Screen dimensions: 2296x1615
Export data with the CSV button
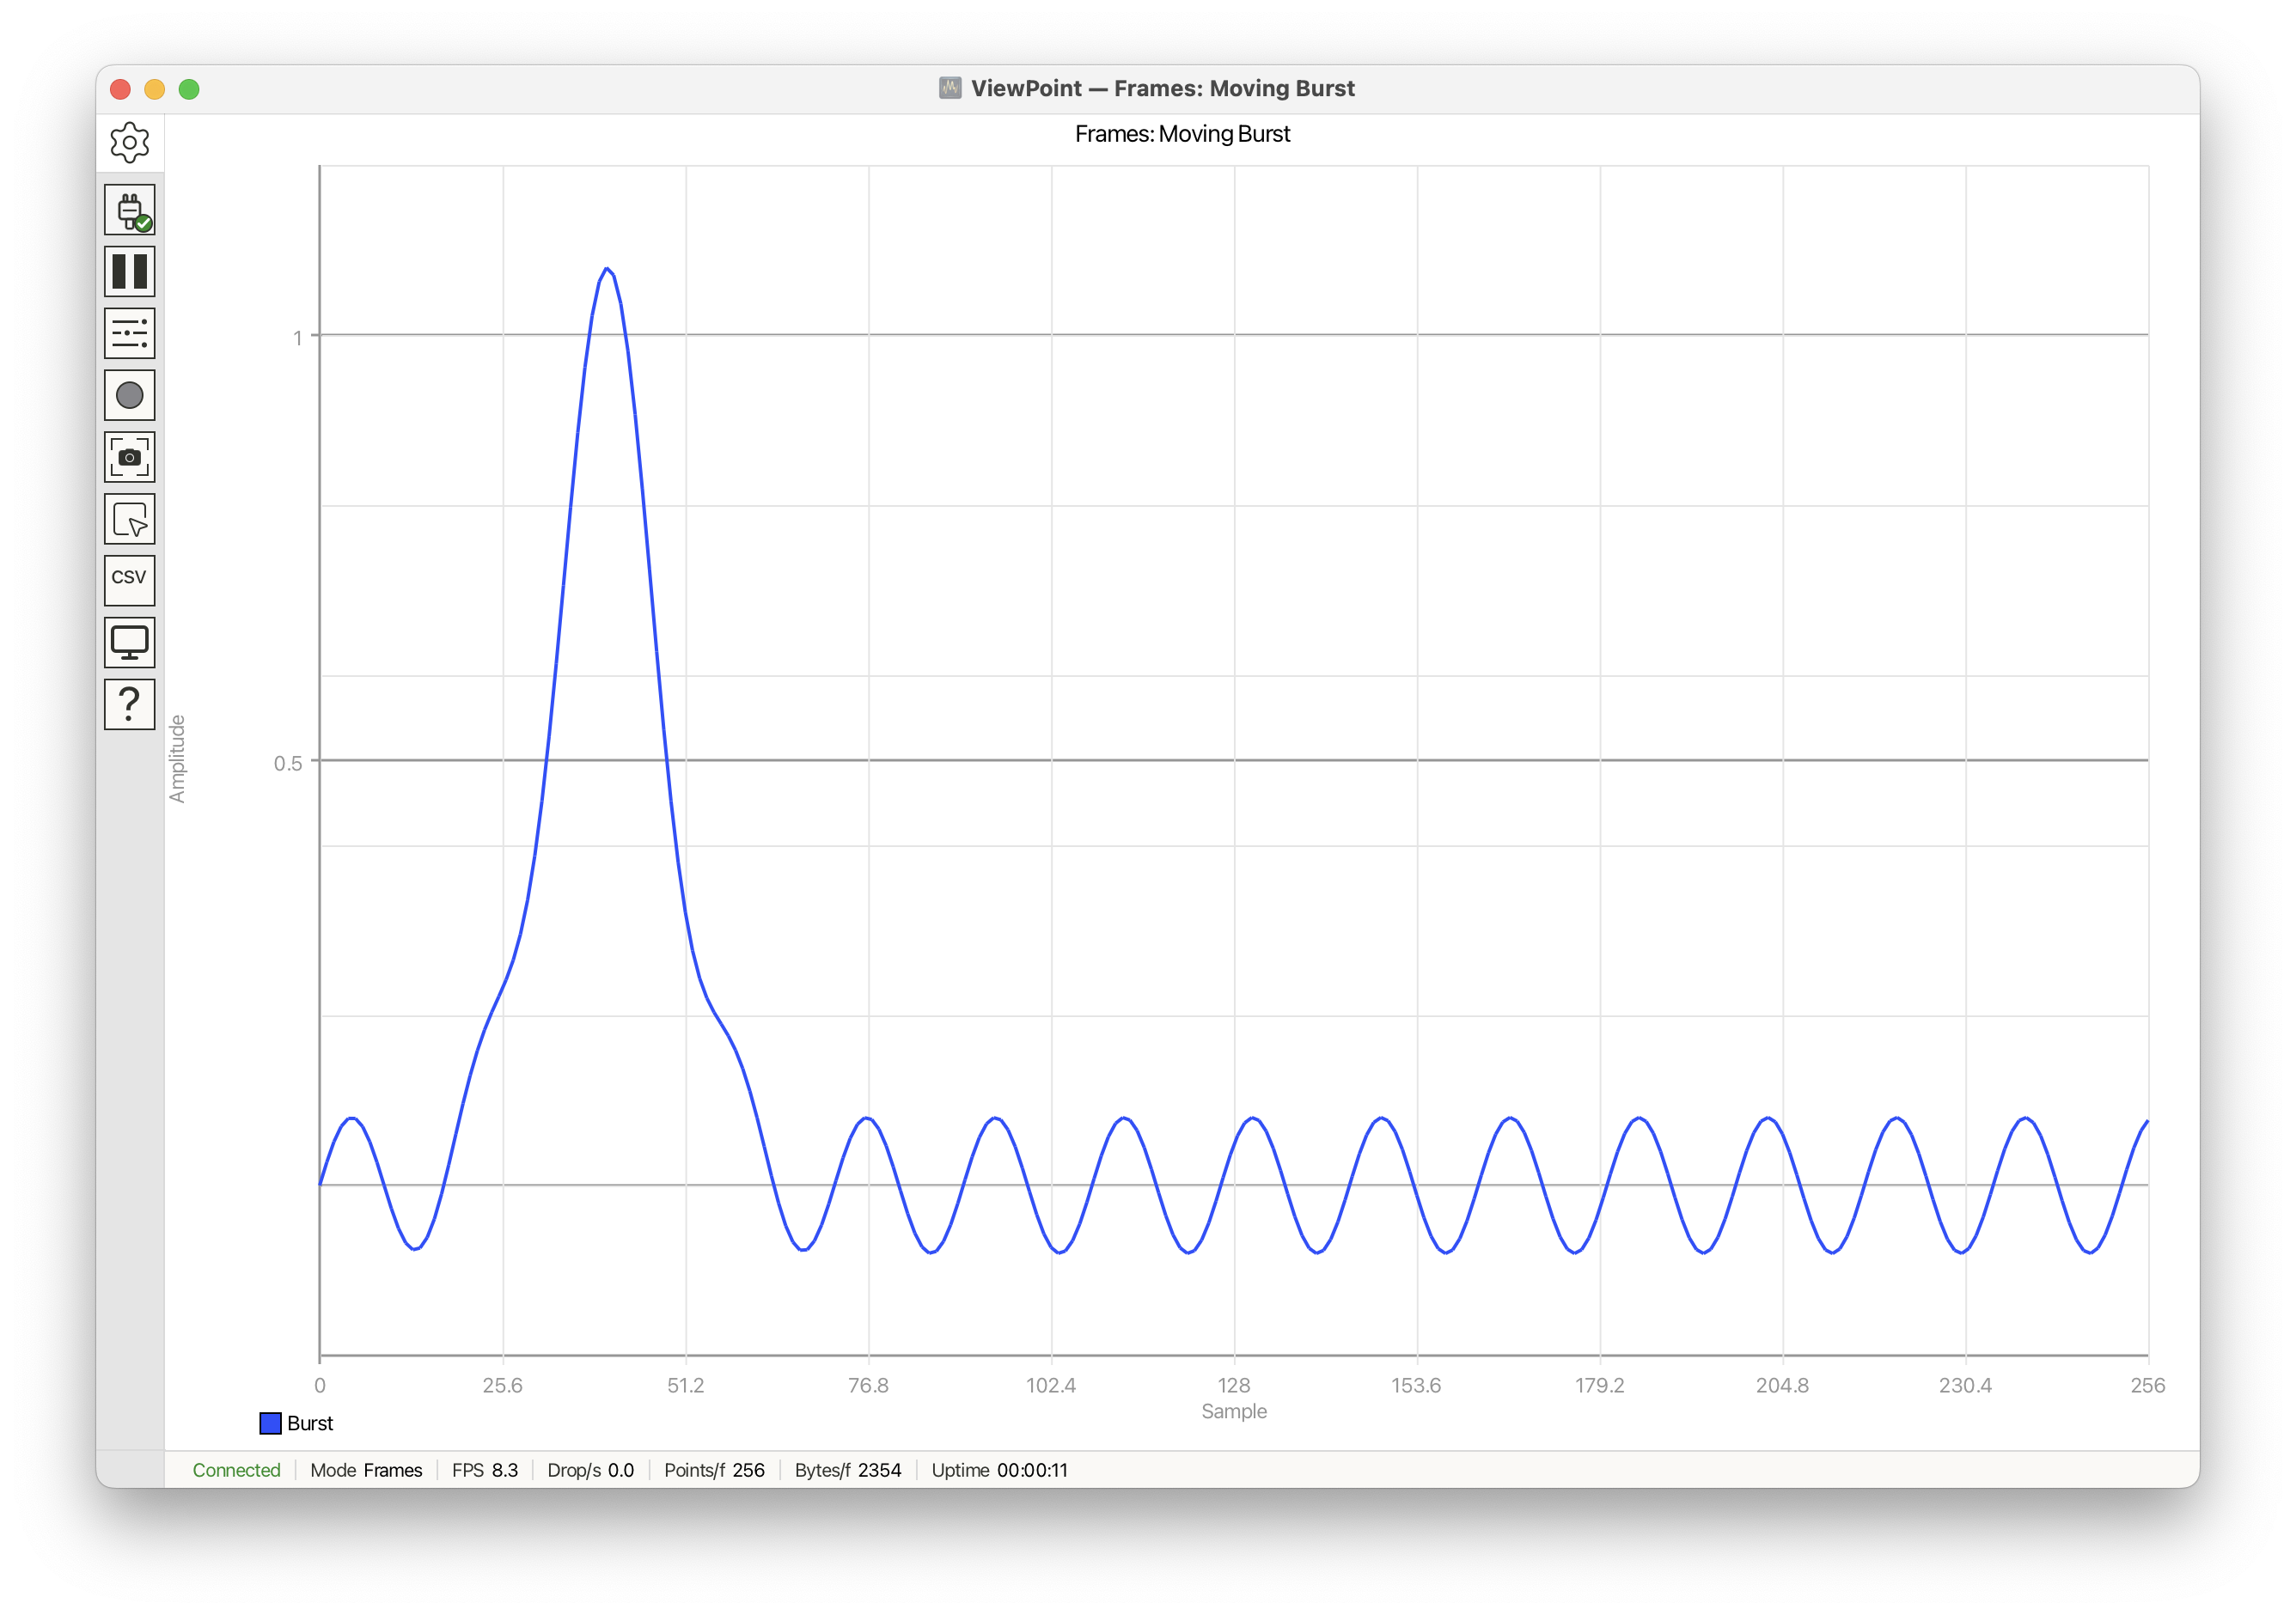pyautogui.click(x=129, y=580)
